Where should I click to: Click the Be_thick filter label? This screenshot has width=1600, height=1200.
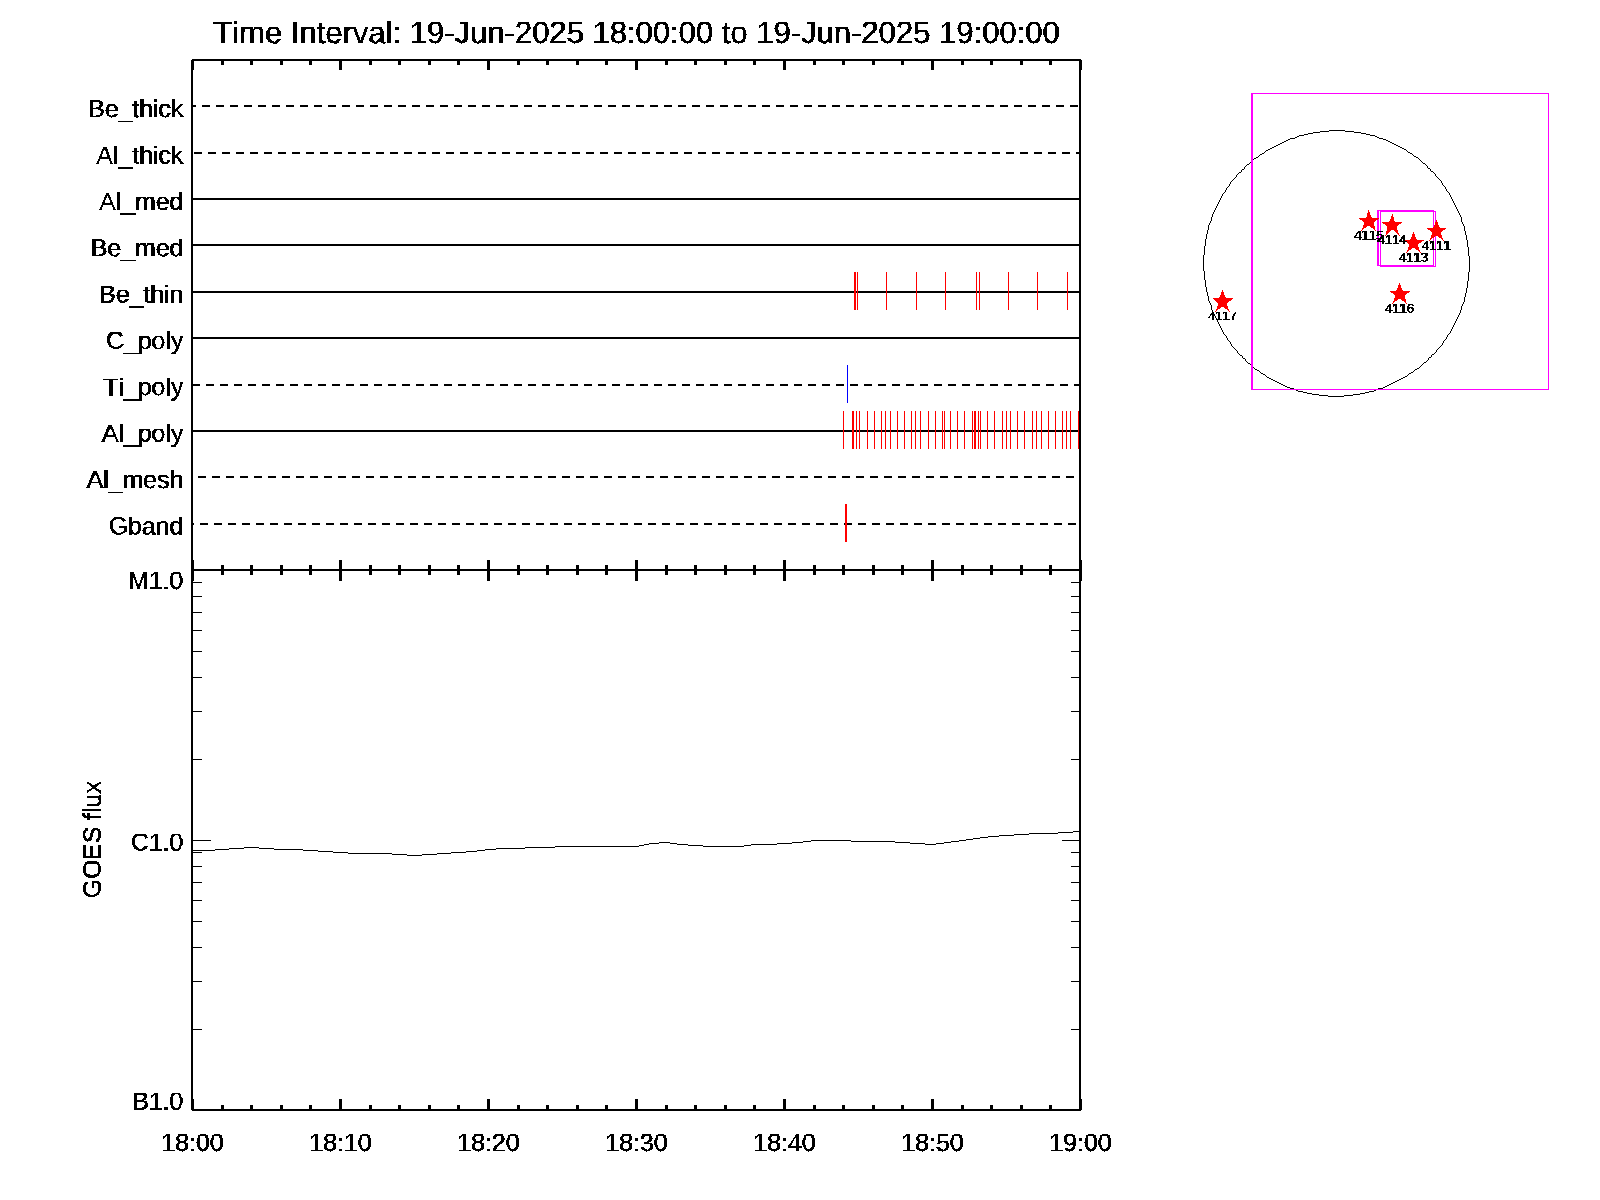tap(136, 109)
